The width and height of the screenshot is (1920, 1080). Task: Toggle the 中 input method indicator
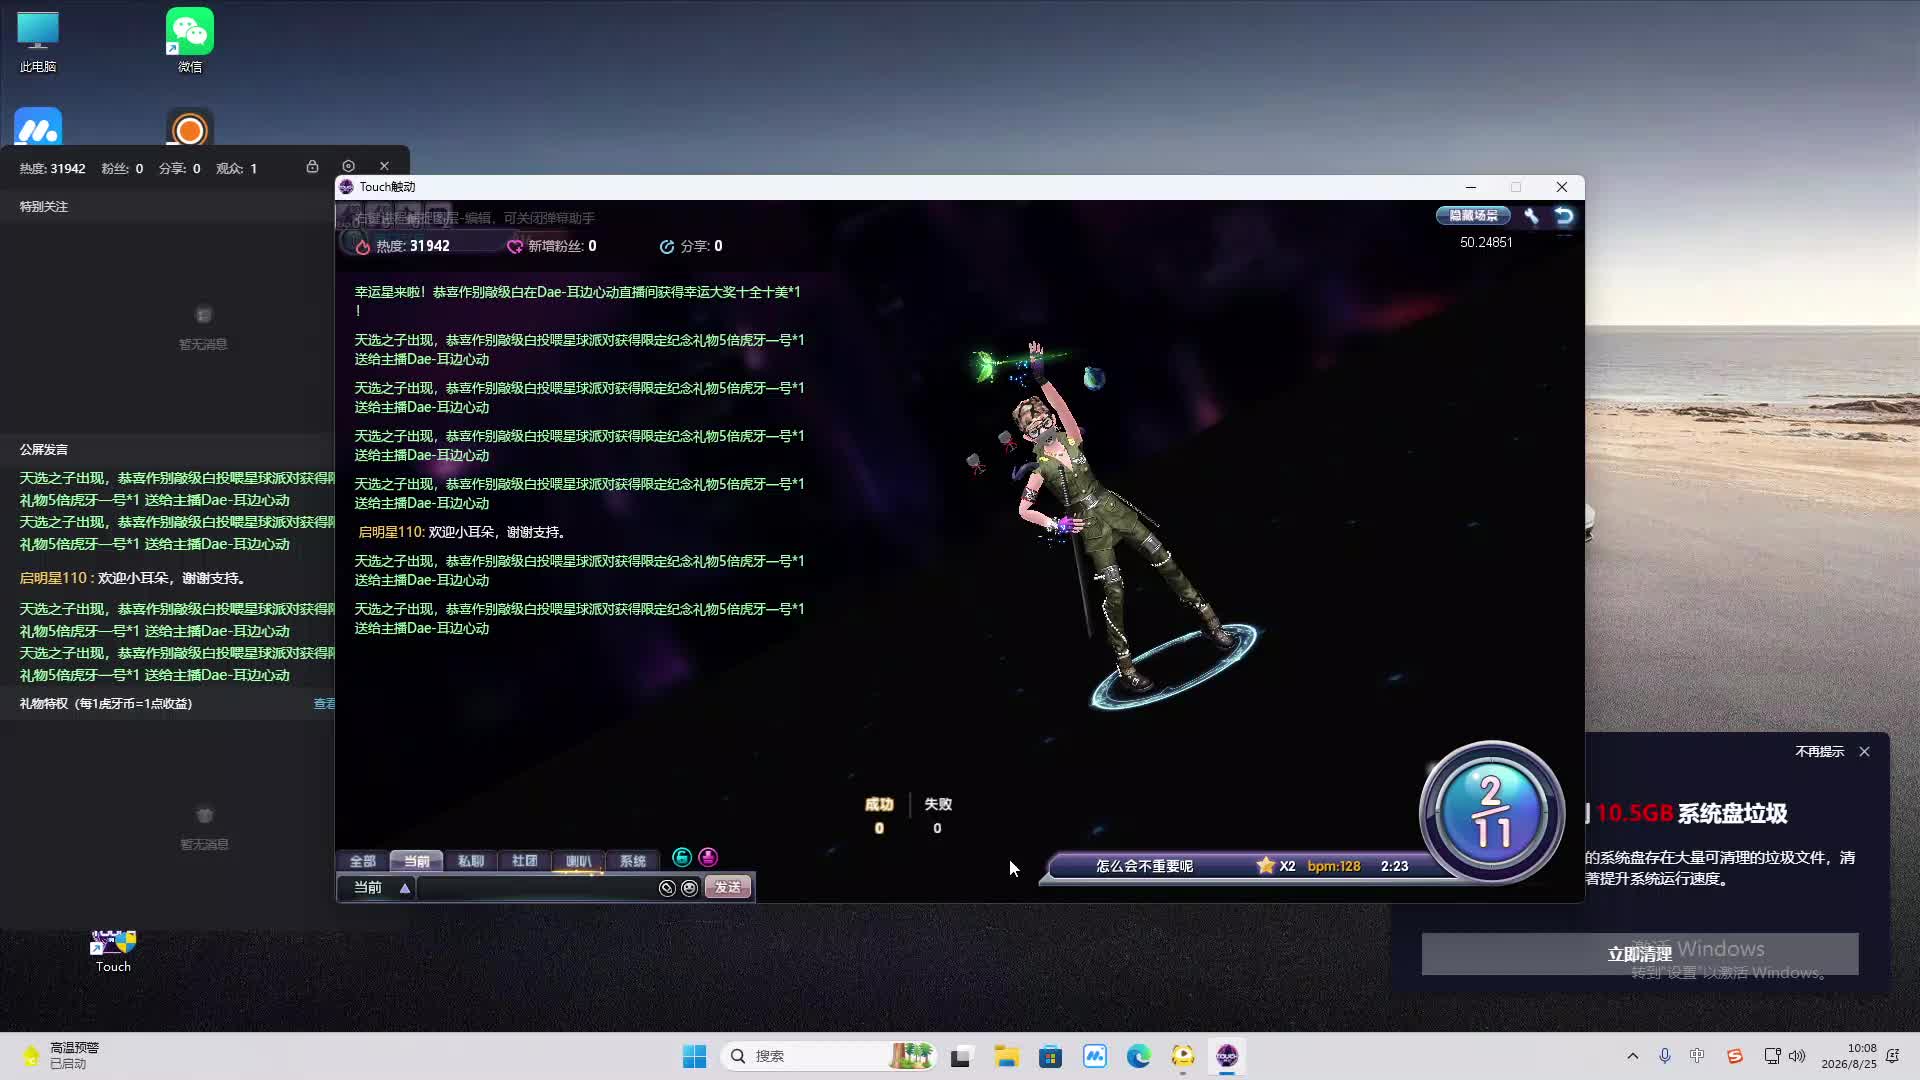tap(1697, 1056)
